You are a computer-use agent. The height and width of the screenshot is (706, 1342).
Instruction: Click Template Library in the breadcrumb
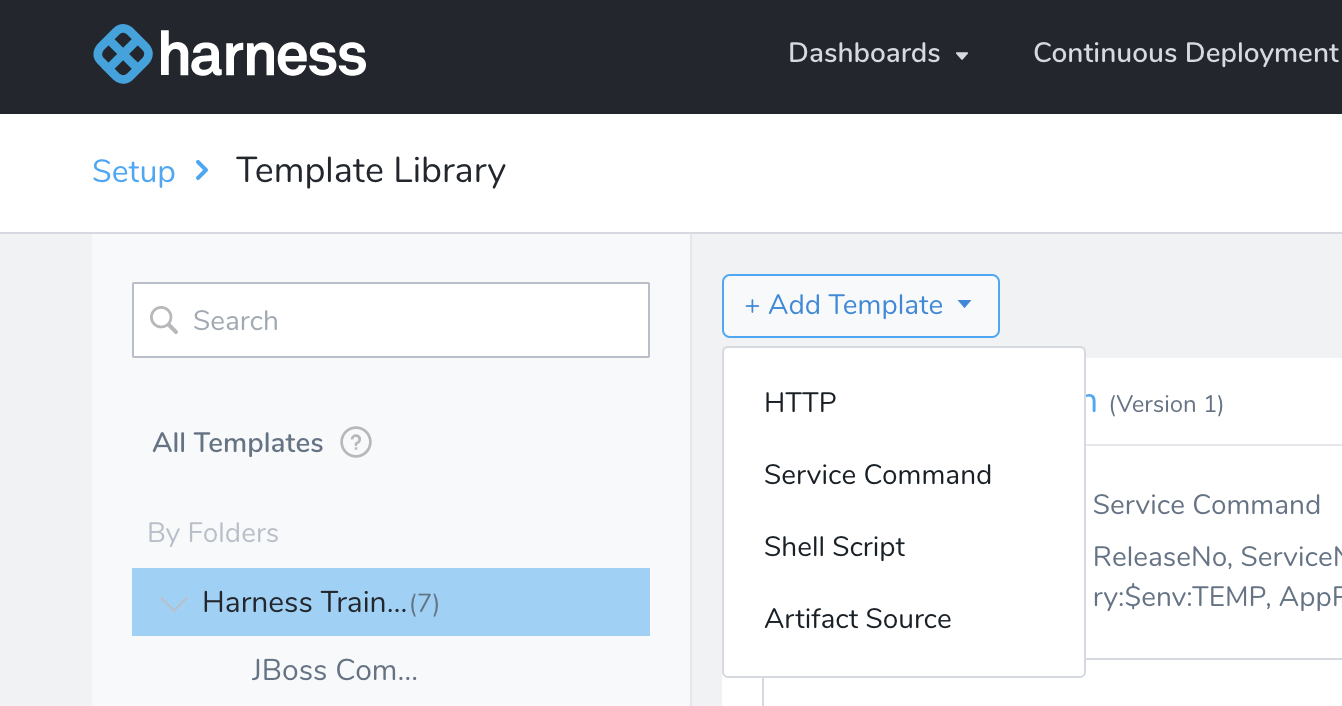pyautogui.click(x=371, y=171)
